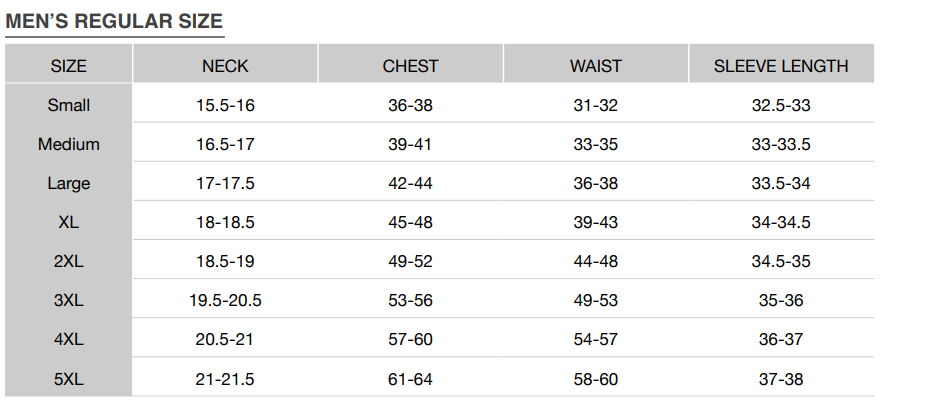Screen dimensions: 925x412
Task: Click the neck value 15.5-16
Action: coord(225,106)
